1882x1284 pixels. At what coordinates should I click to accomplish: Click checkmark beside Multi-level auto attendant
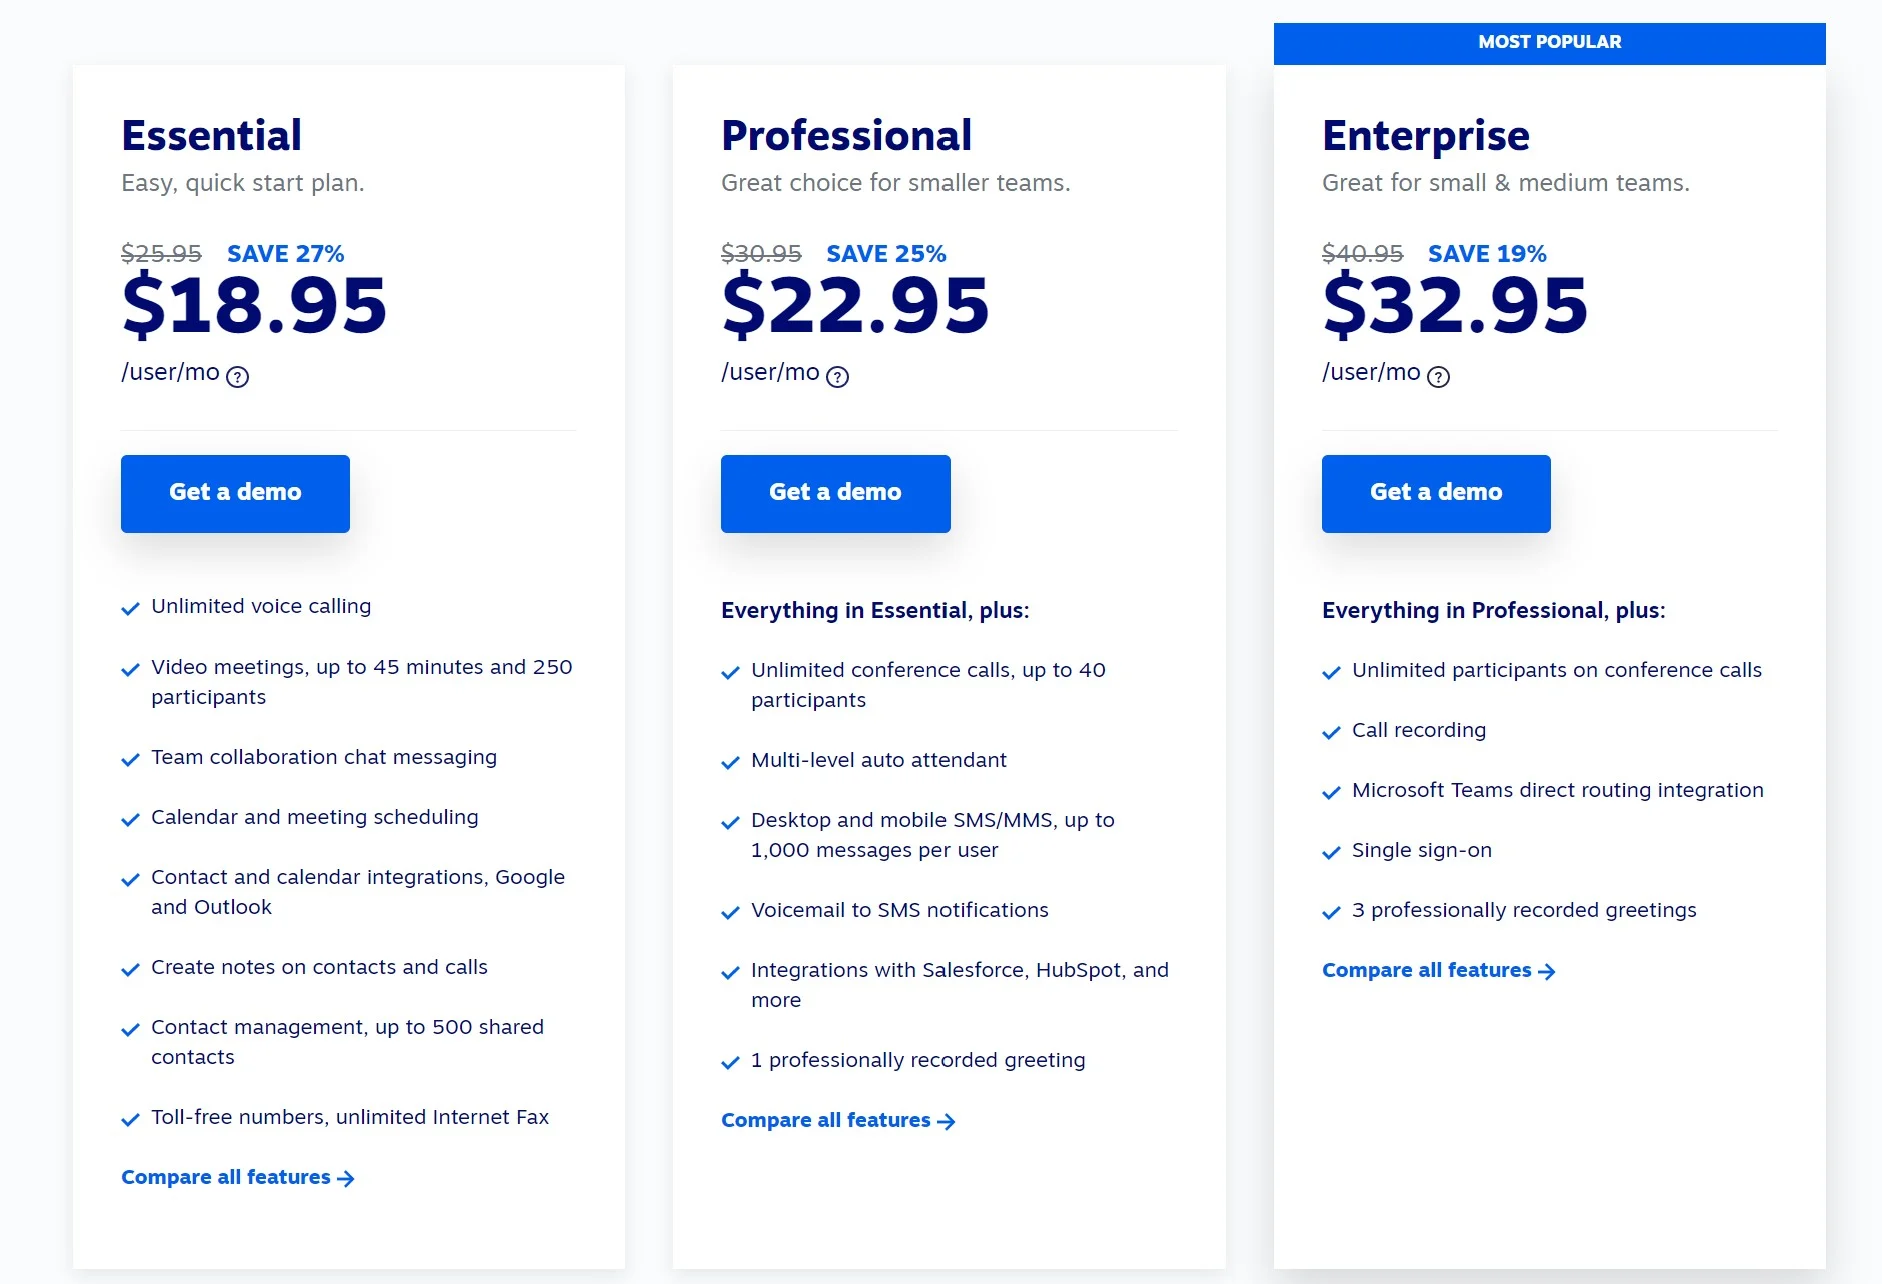click(x=730, y=763)
